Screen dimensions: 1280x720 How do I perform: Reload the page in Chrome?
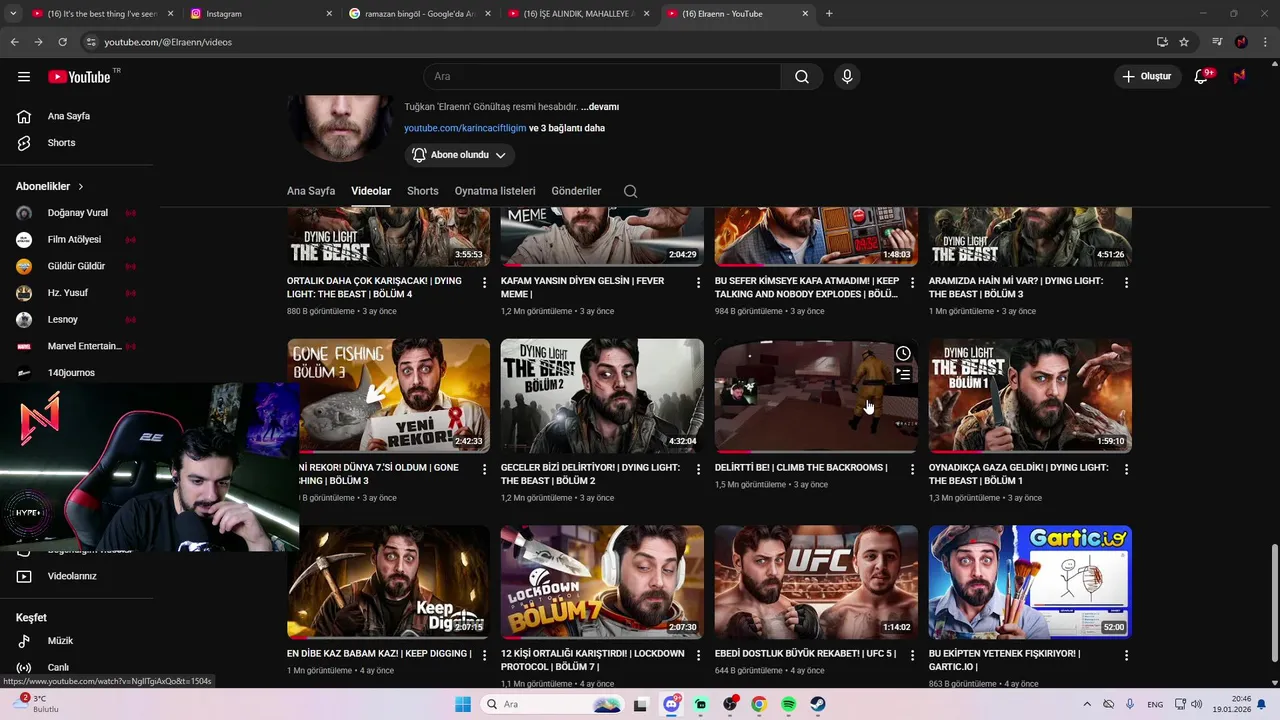coord(62,42)
